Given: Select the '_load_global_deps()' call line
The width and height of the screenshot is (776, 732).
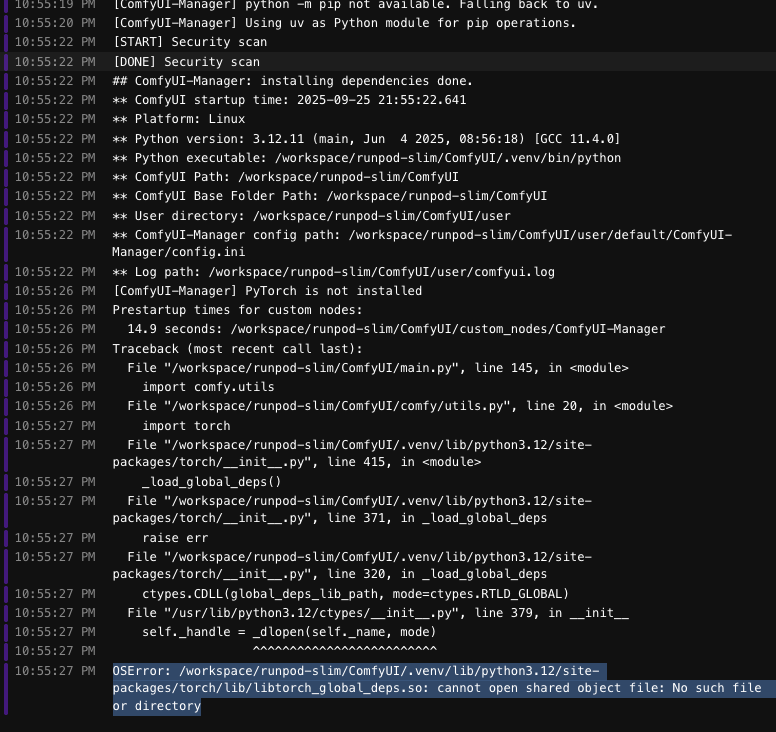Looking at the screenshot, I should [x=212, y=482].
